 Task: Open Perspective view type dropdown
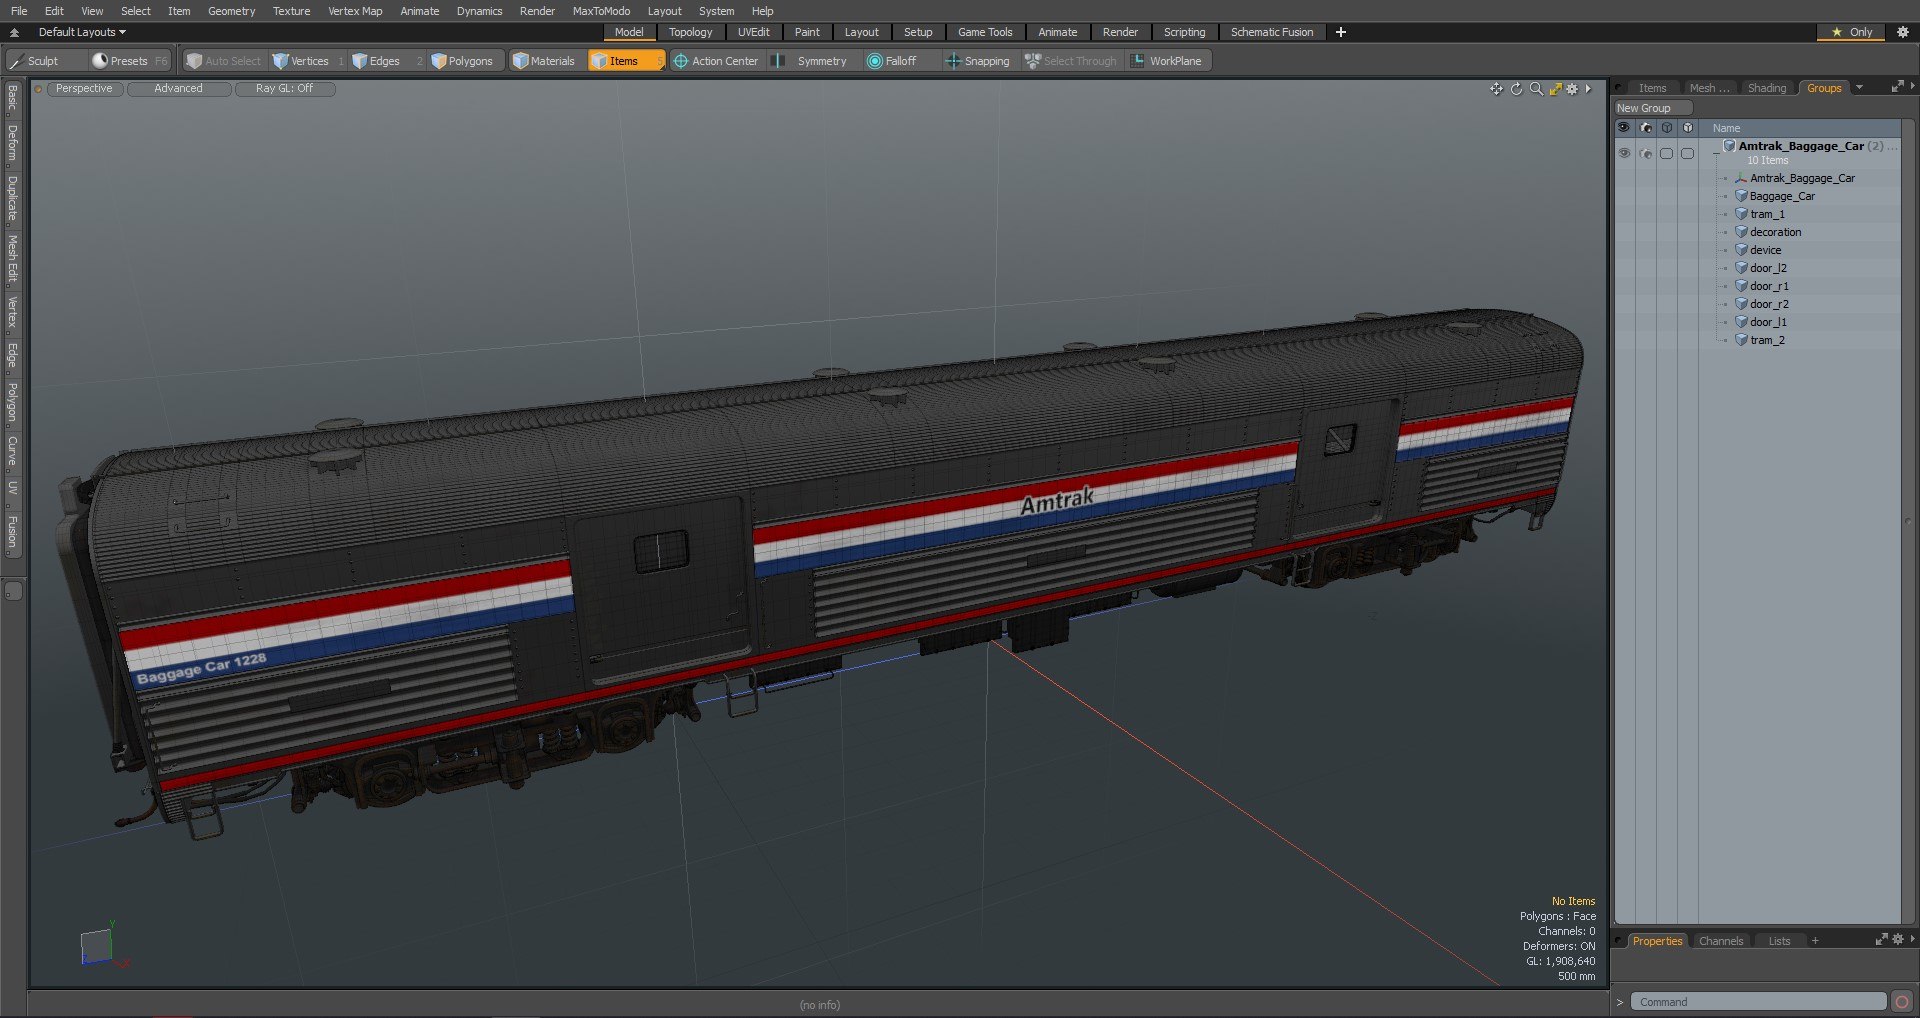[84, 89]
